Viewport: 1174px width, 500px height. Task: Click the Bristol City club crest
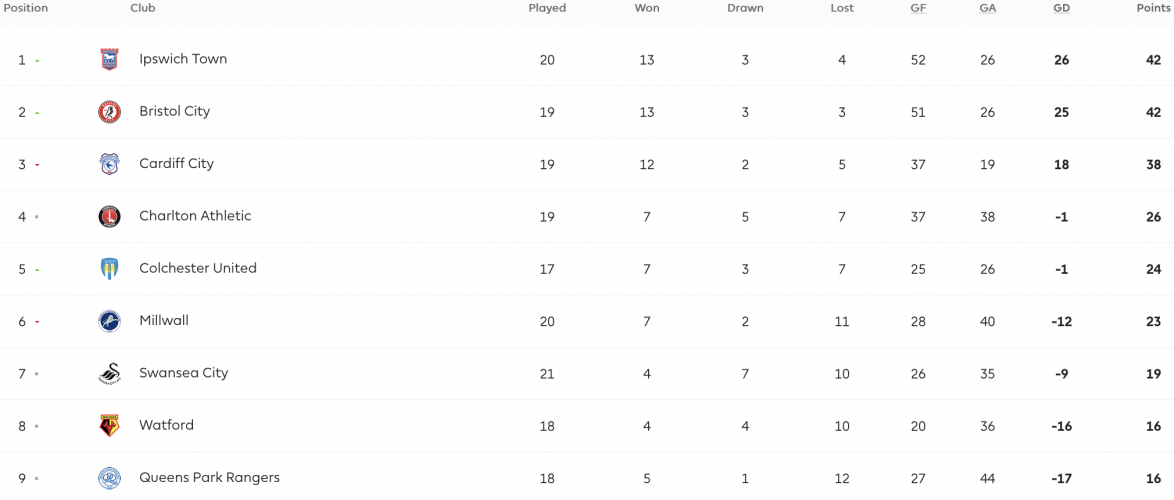click(x=109, y=112)
